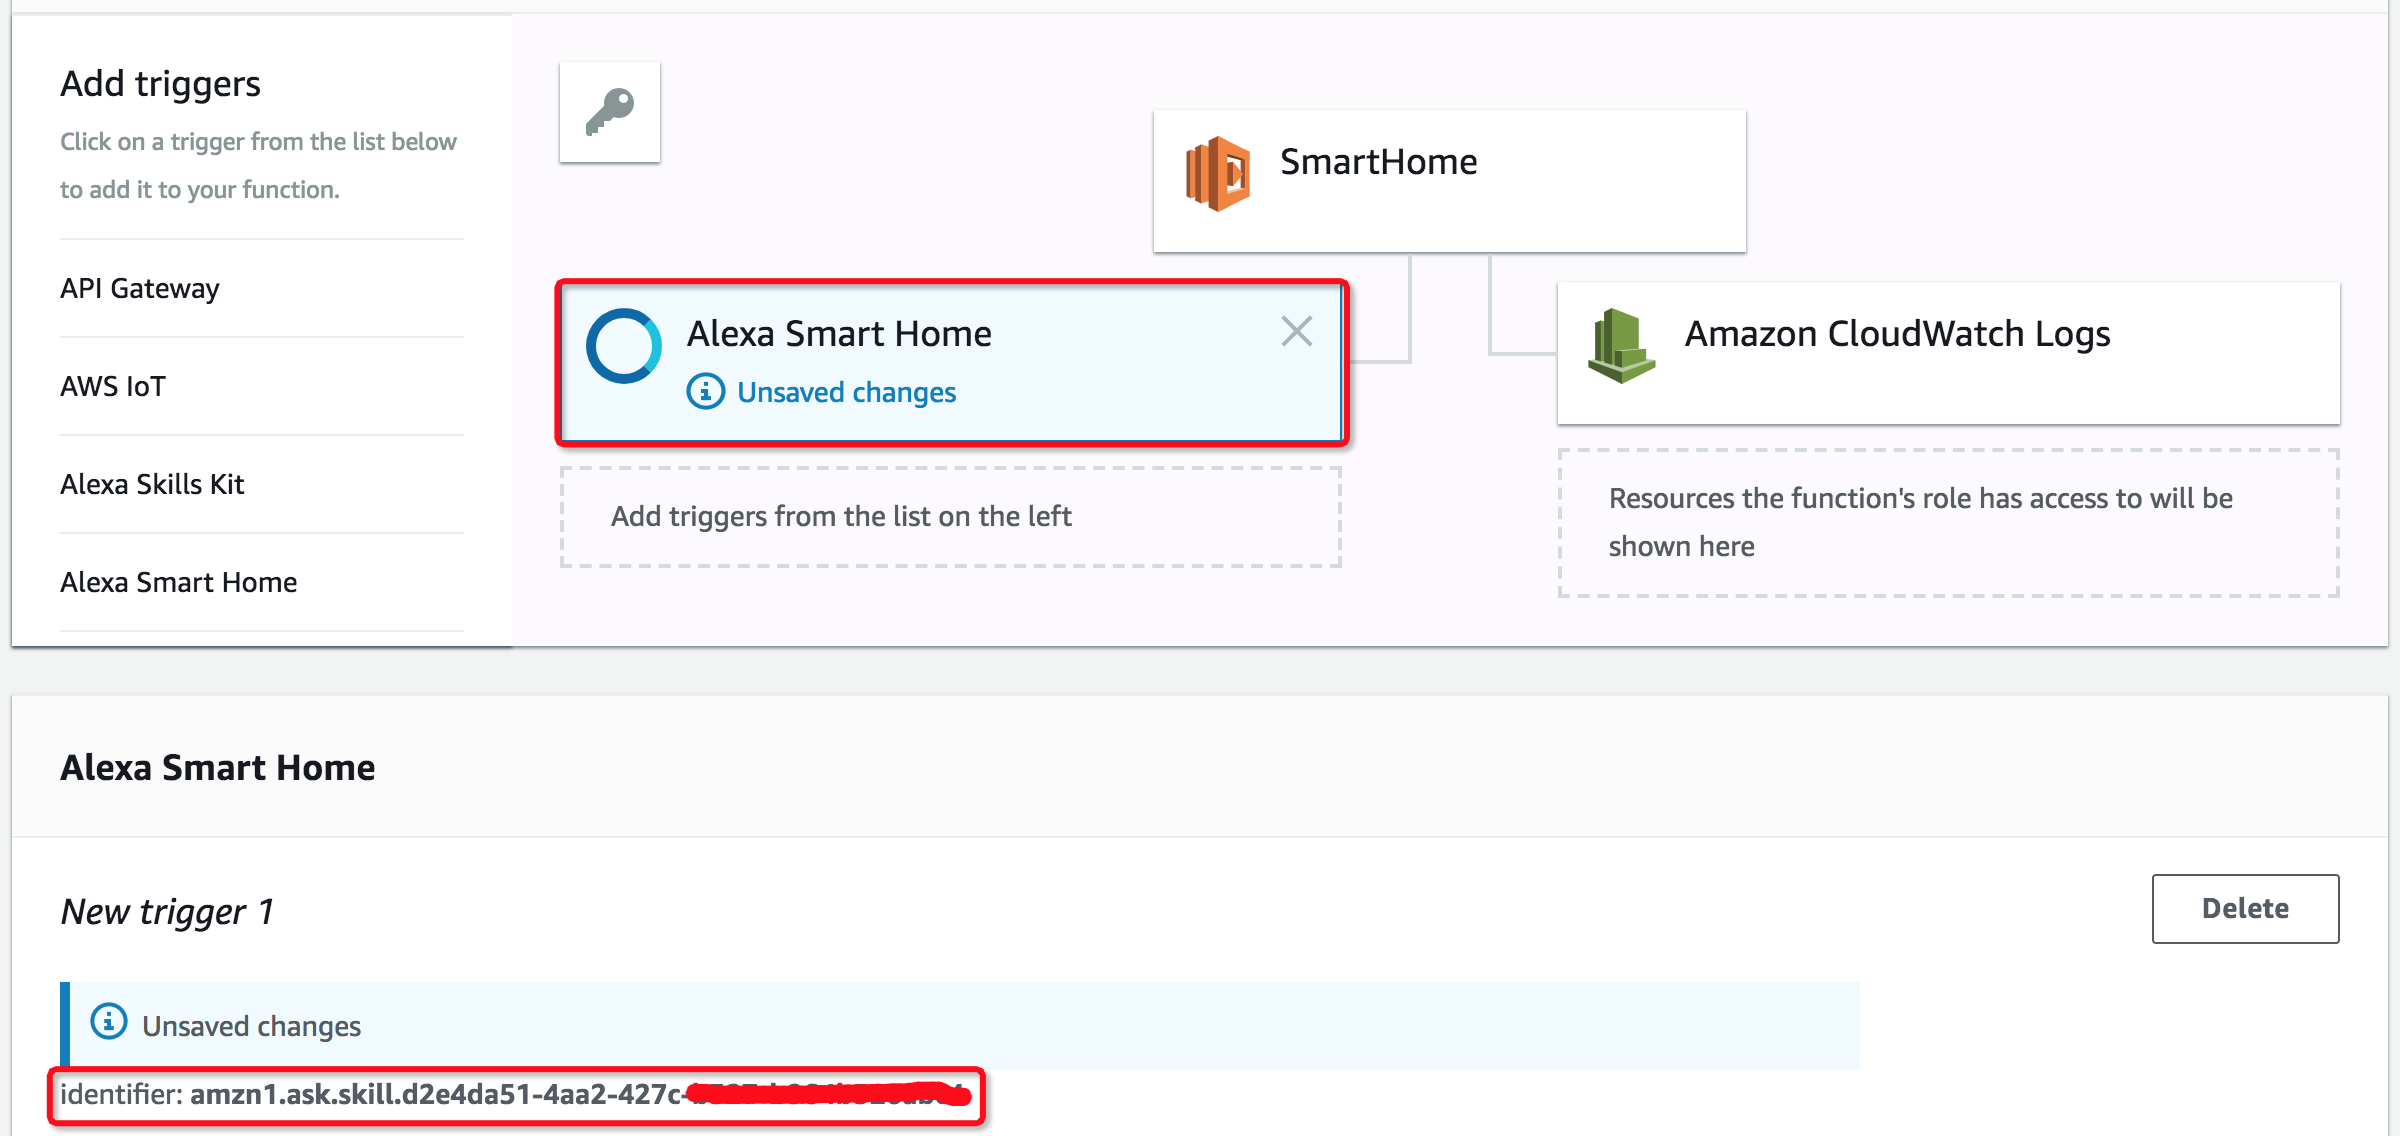
Task: Click the key permissions icon
Action: coord(610,112)
